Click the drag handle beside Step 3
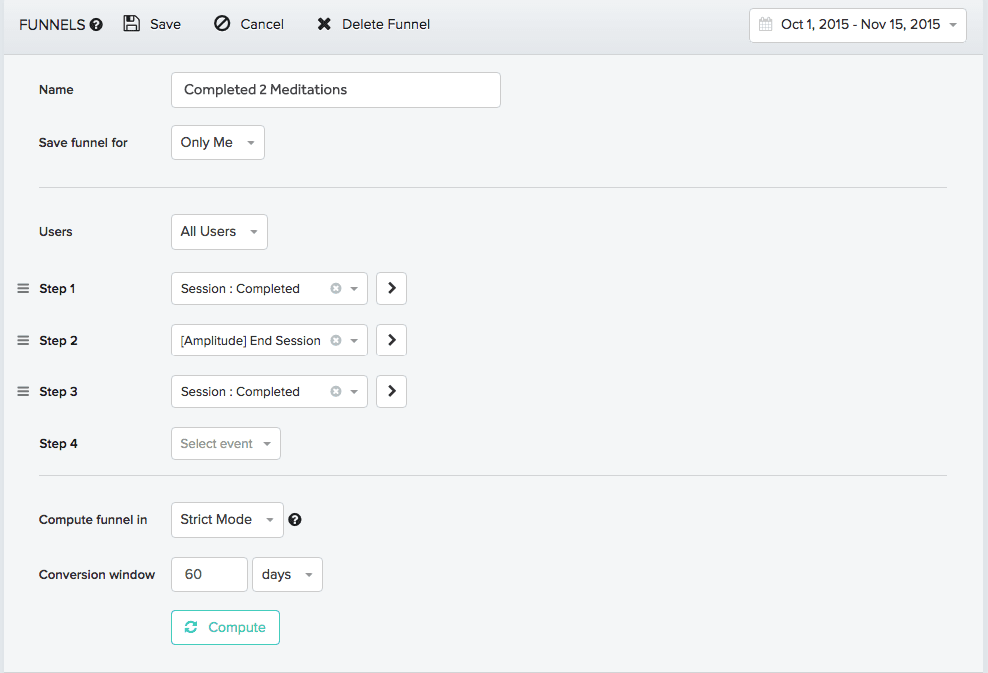The height and width of the screenshot is (673, 988). pyautogui.click(x=22, y=391)
